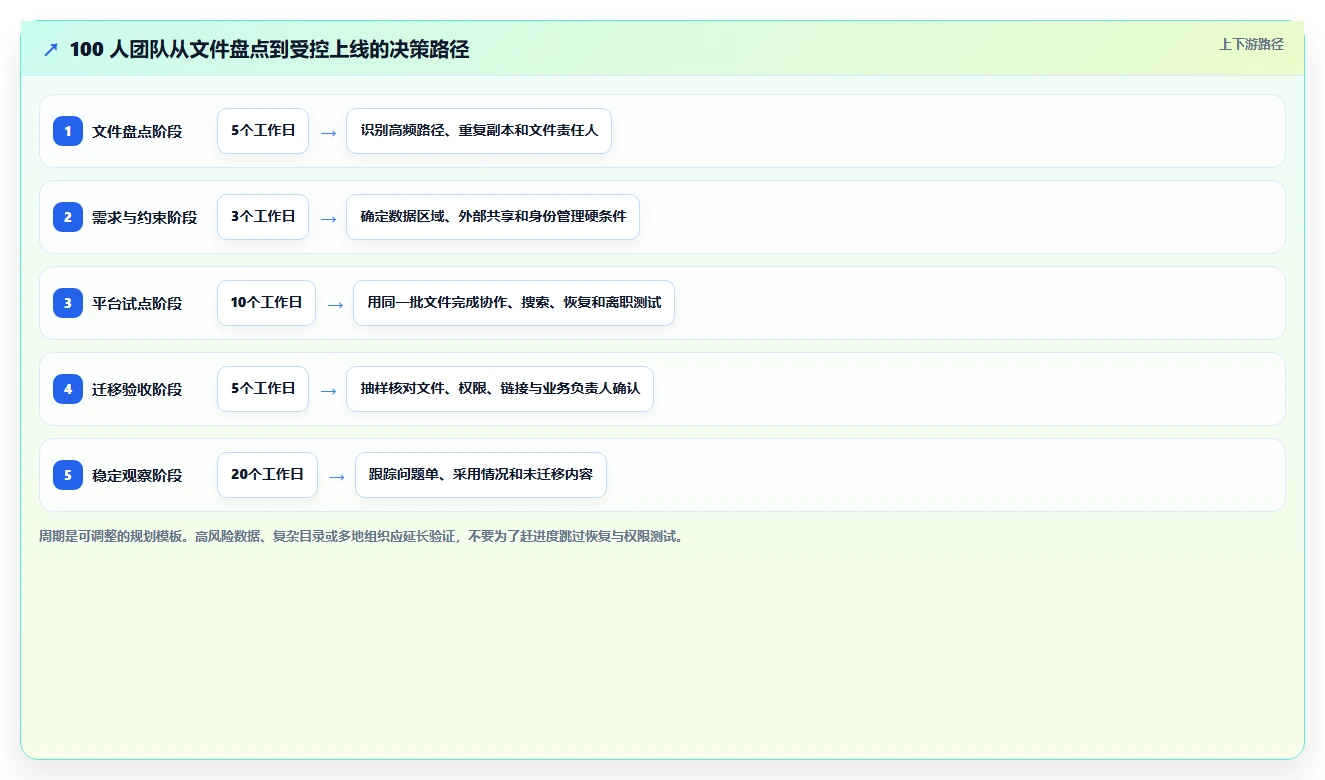Click step number badge 5
Image resolution: width=1325 pixels, height=780 pixels.
tap(68, 475)
